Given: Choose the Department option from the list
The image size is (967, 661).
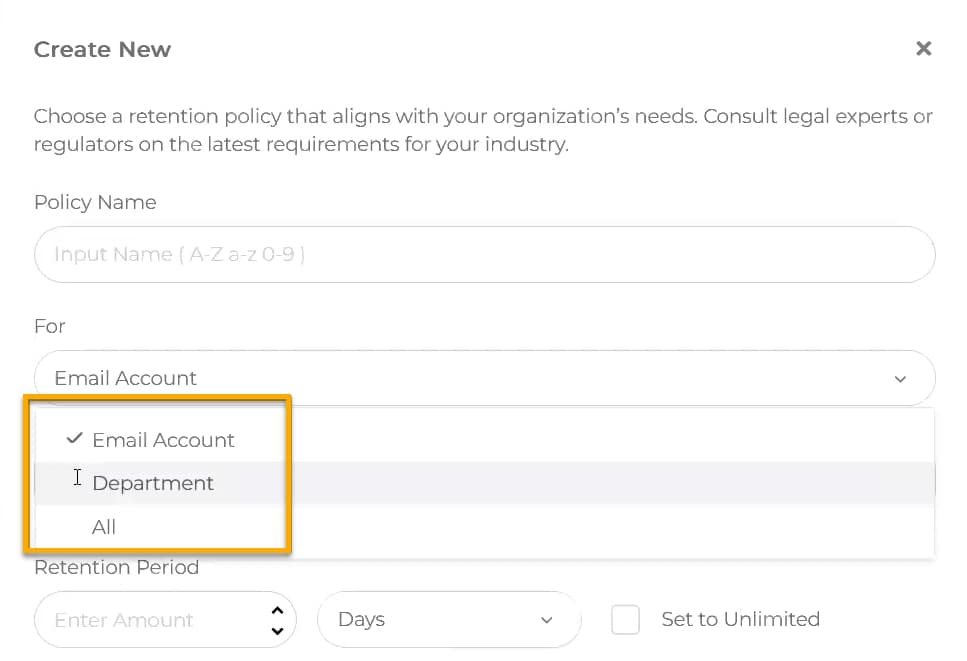Looking at the screenshot, I should (484, 483).
